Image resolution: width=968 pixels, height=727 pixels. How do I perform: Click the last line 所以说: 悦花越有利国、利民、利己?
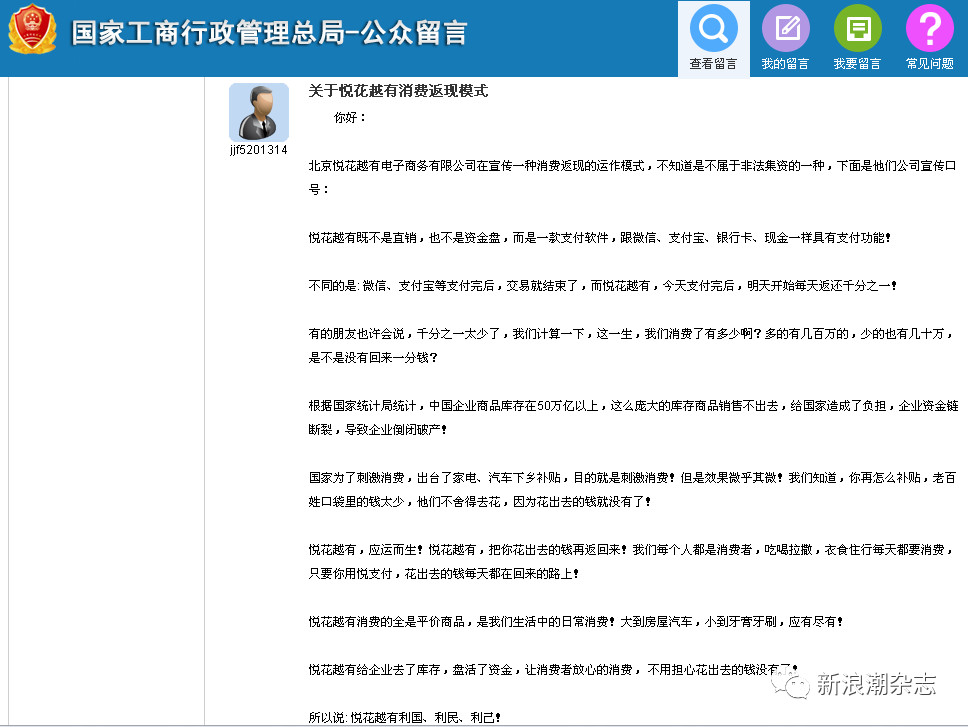click(404, 717)
